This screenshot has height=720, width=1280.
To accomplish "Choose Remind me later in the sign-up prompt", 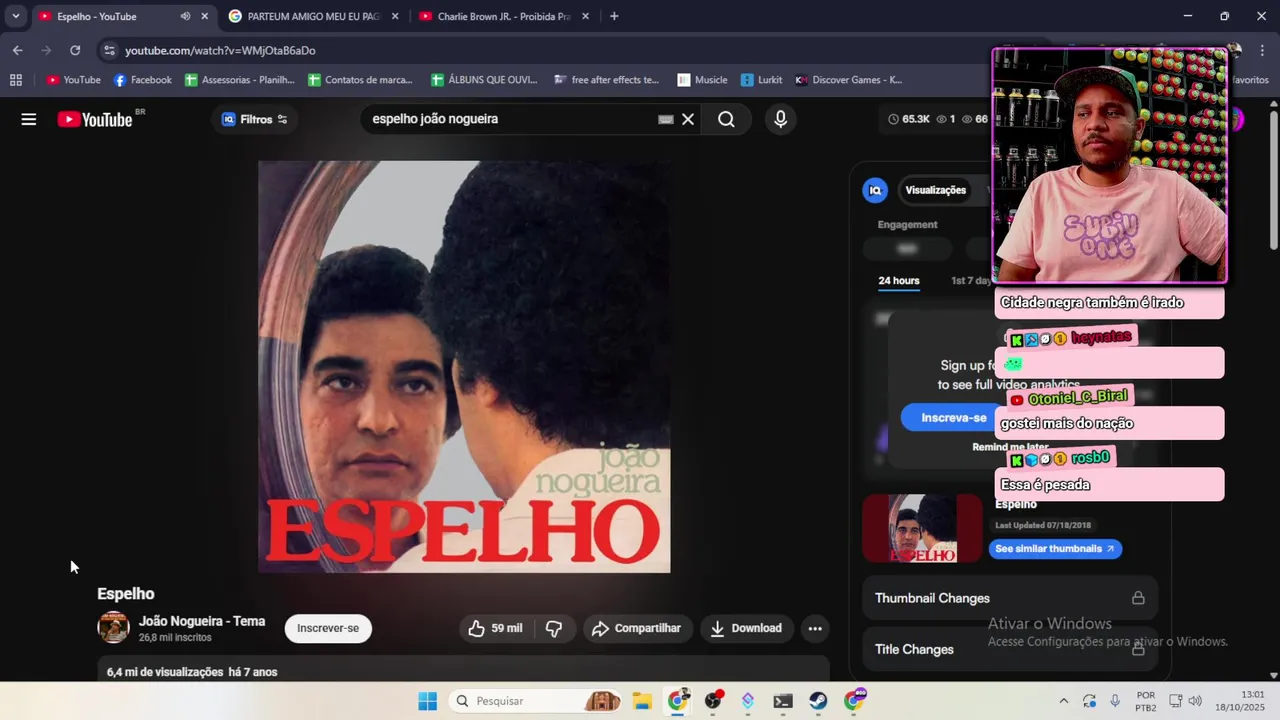I will tap(1010, 447).
